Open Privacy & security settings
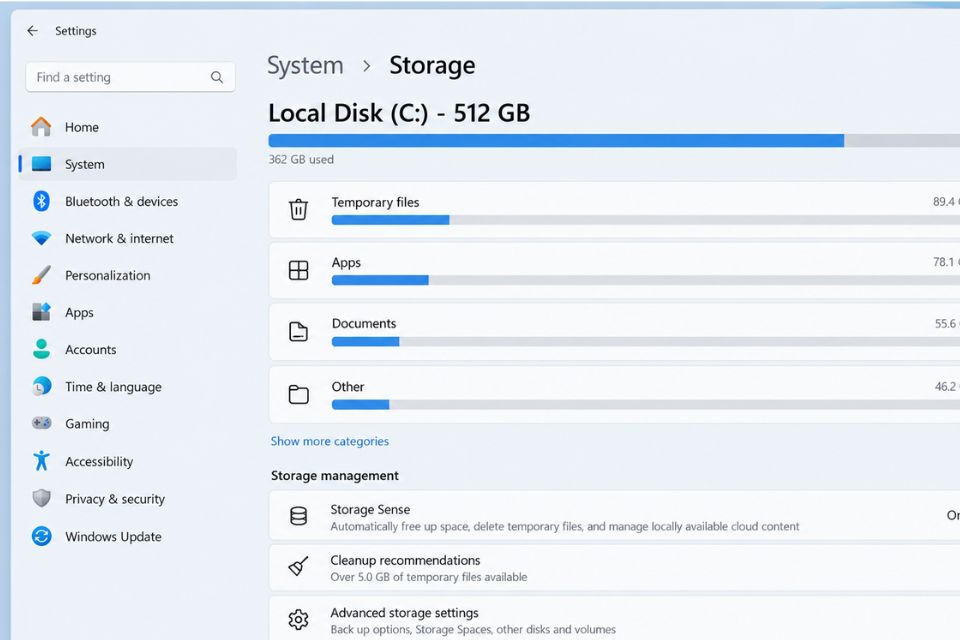The width and height of the screenshot is (960, 640). tap(127, 499)
